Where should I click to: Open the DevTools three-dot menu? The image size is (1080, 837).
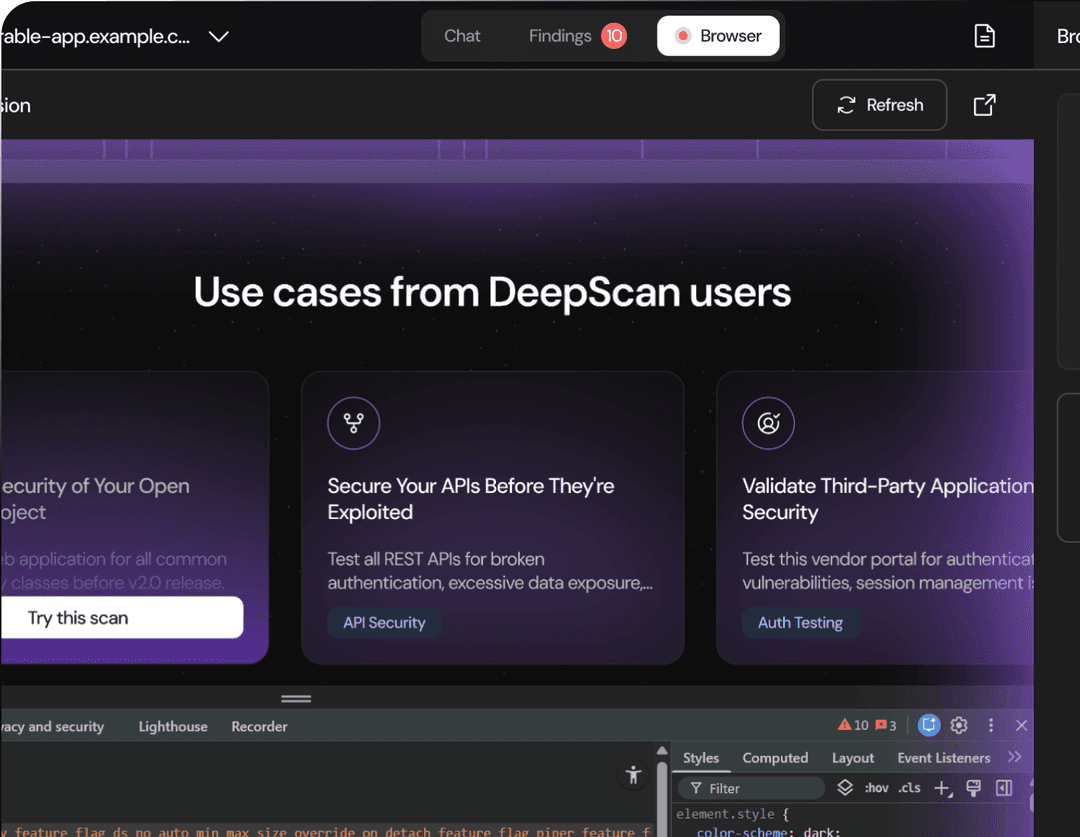pyautogui.click(x=990, y=725)
